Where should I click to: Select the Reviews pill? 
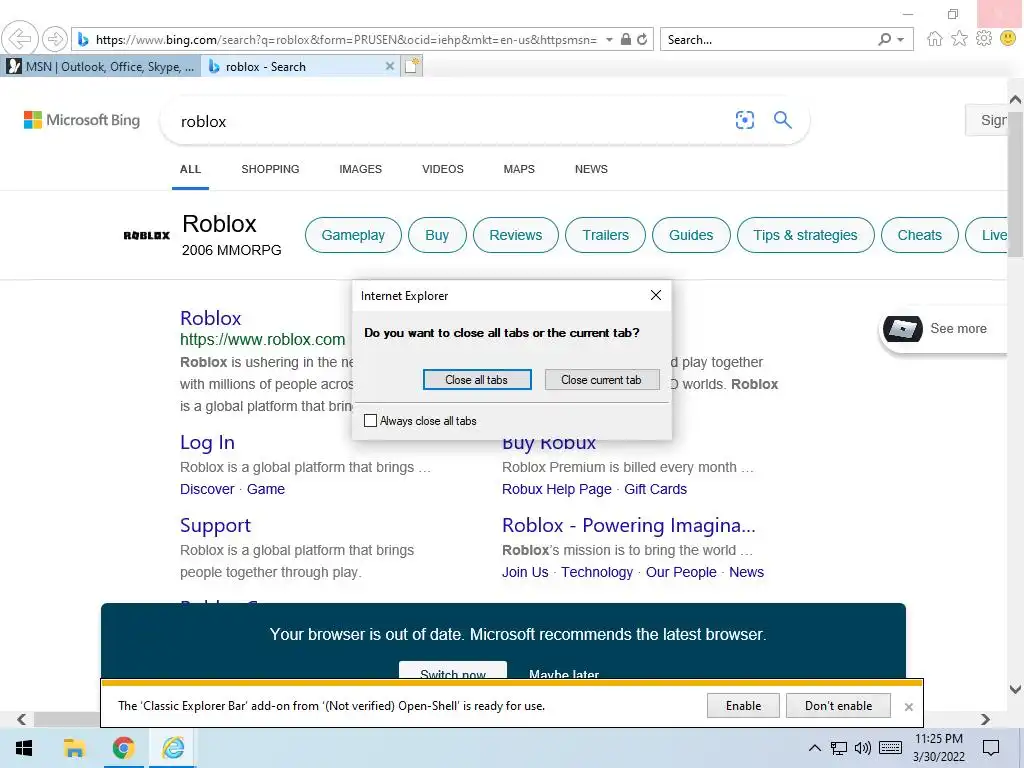(516, 235)
